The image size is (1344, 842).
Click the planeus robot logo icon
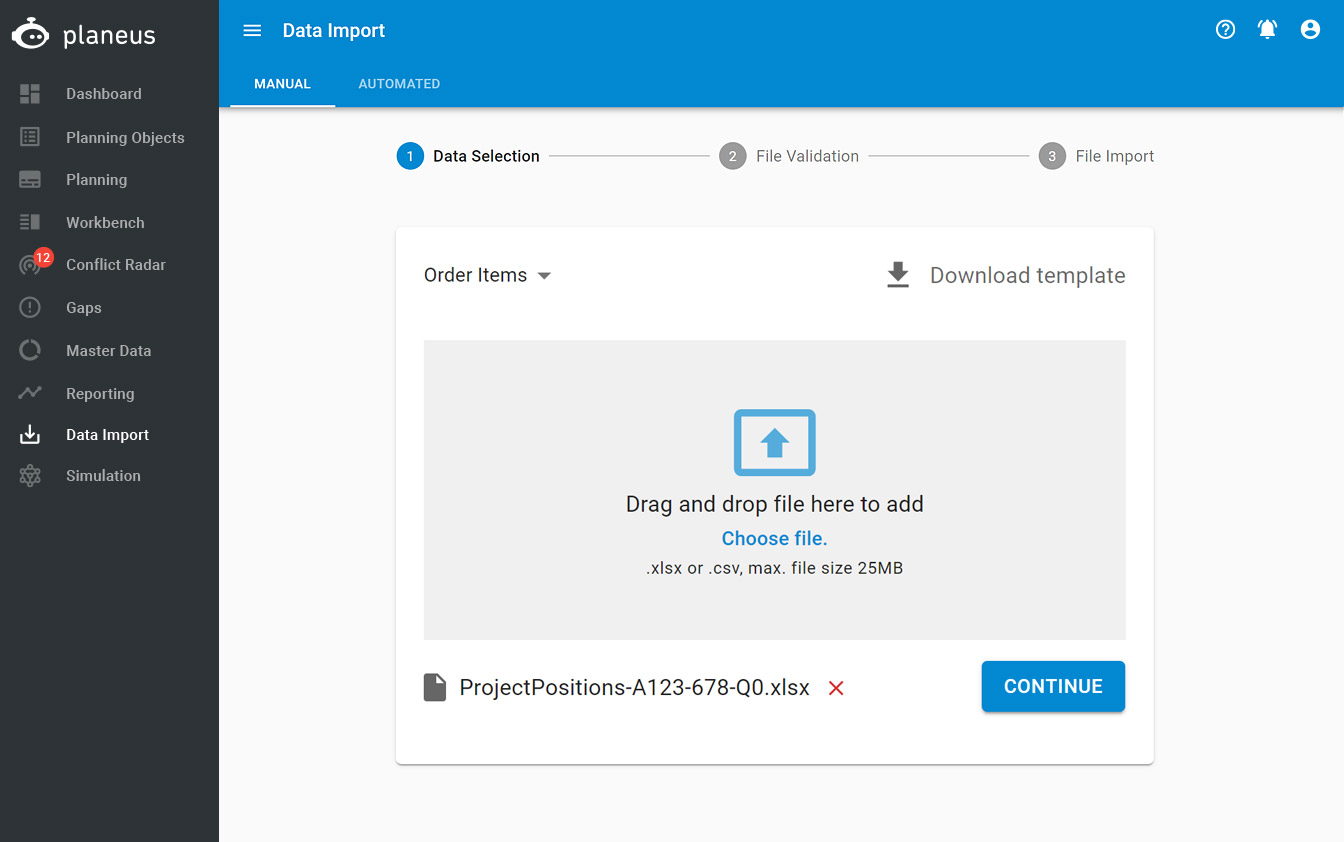pos(30,33)
